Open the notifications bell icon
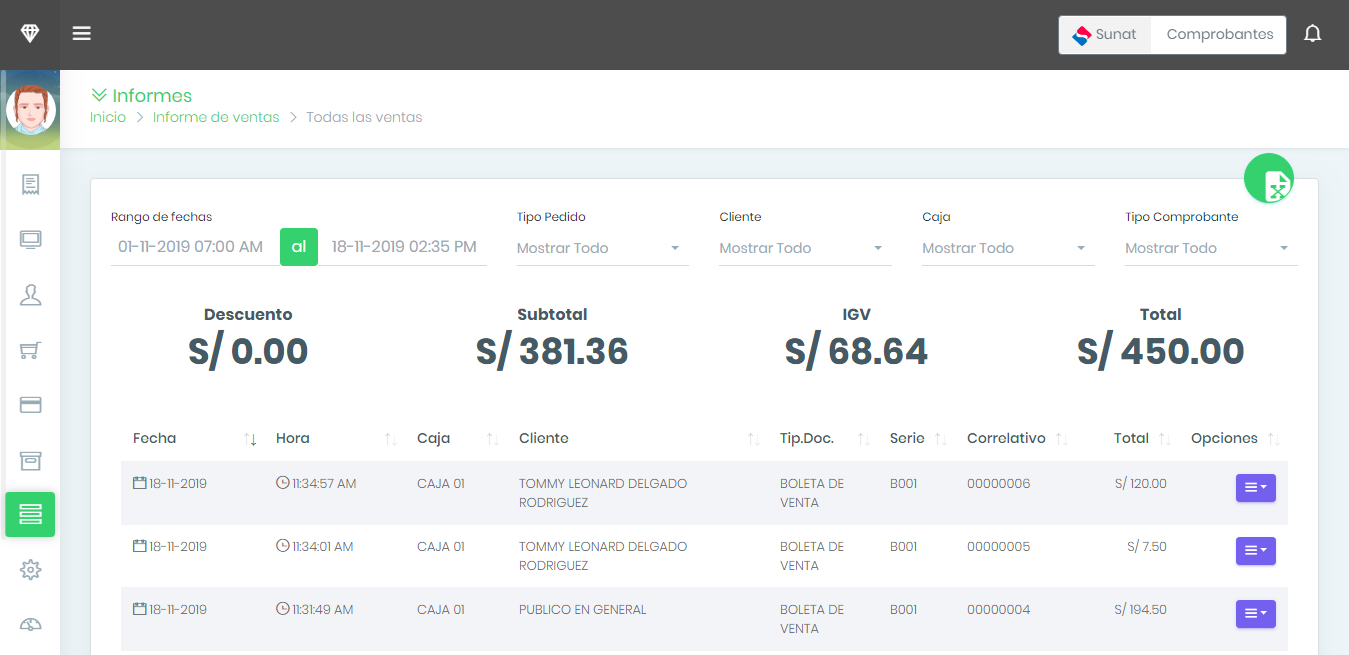Screen dimensions: 1349x655 pos(1312,34)
